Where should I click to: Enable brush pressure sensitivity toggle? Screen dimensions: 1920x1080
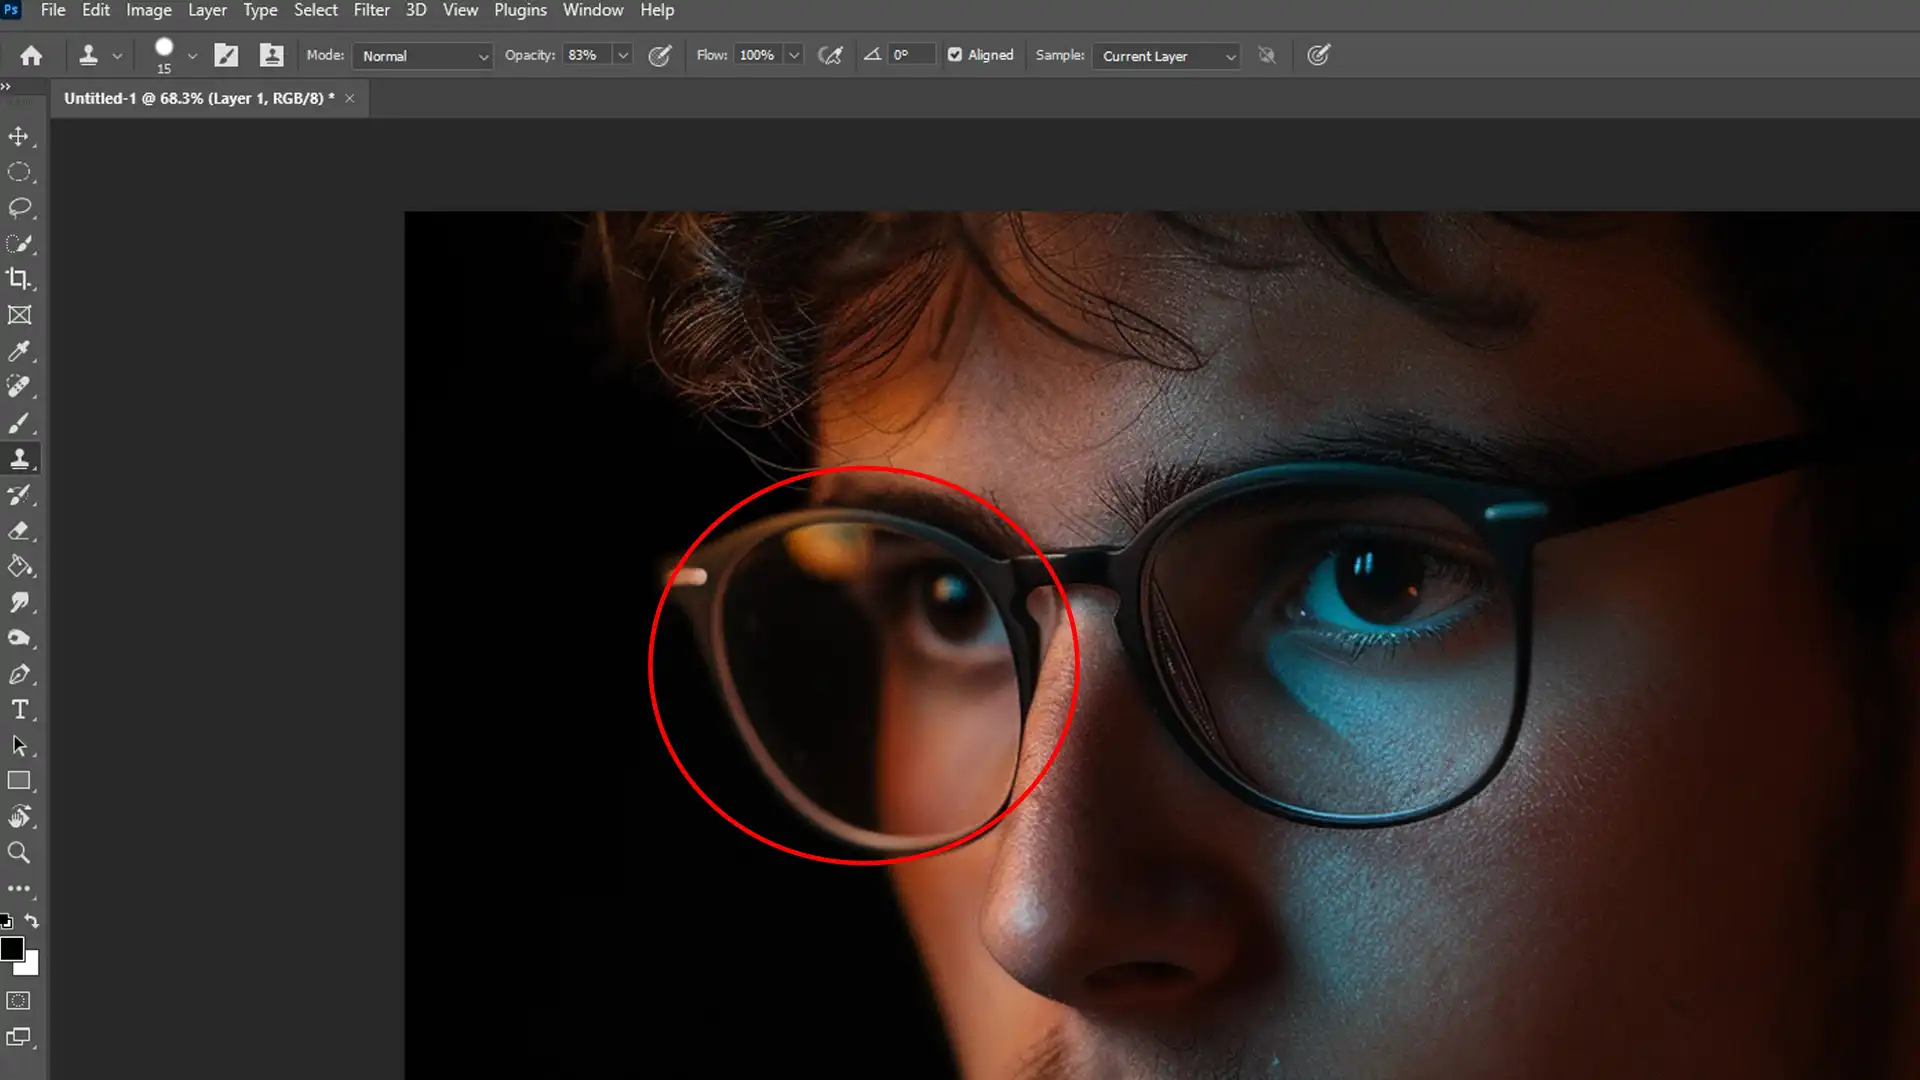[x=661, y=55]
